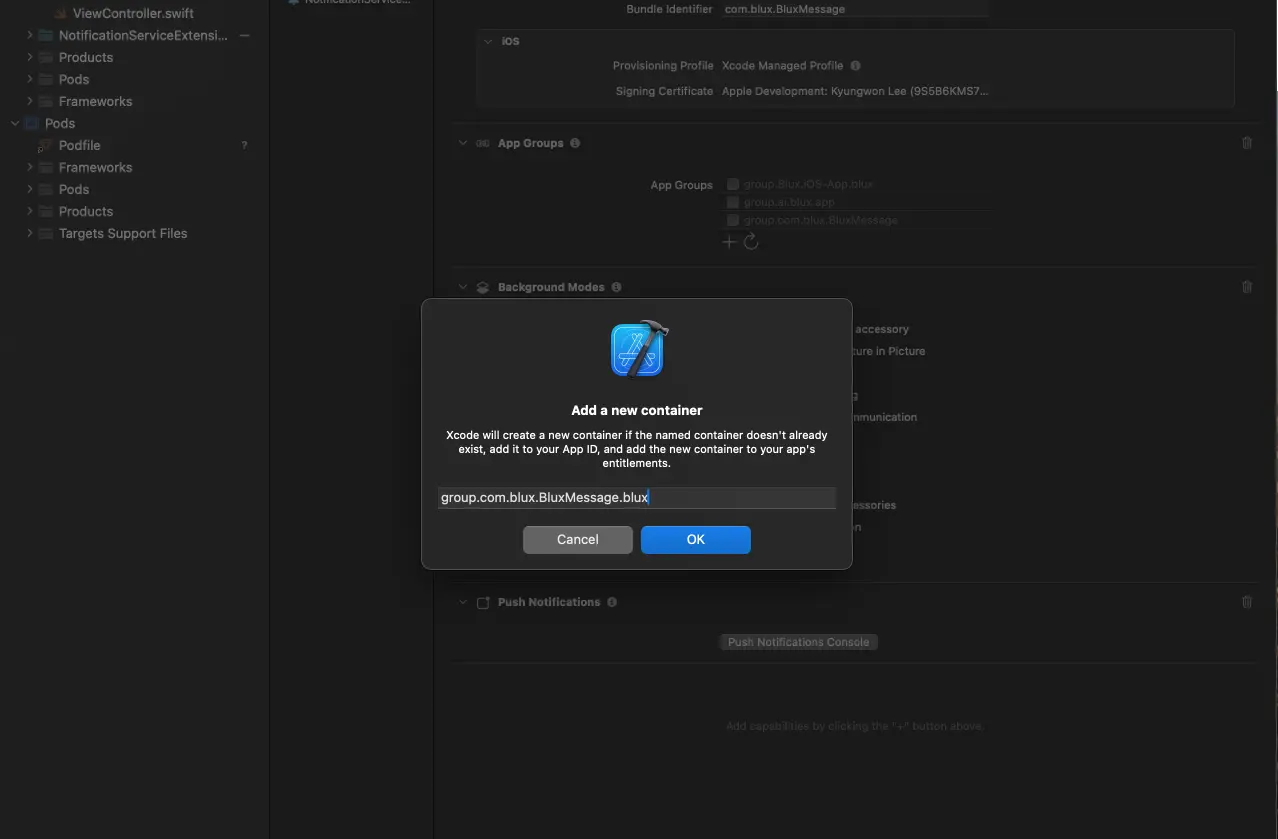Click the Swift icon beside ViewController.swift

[60, 14]
